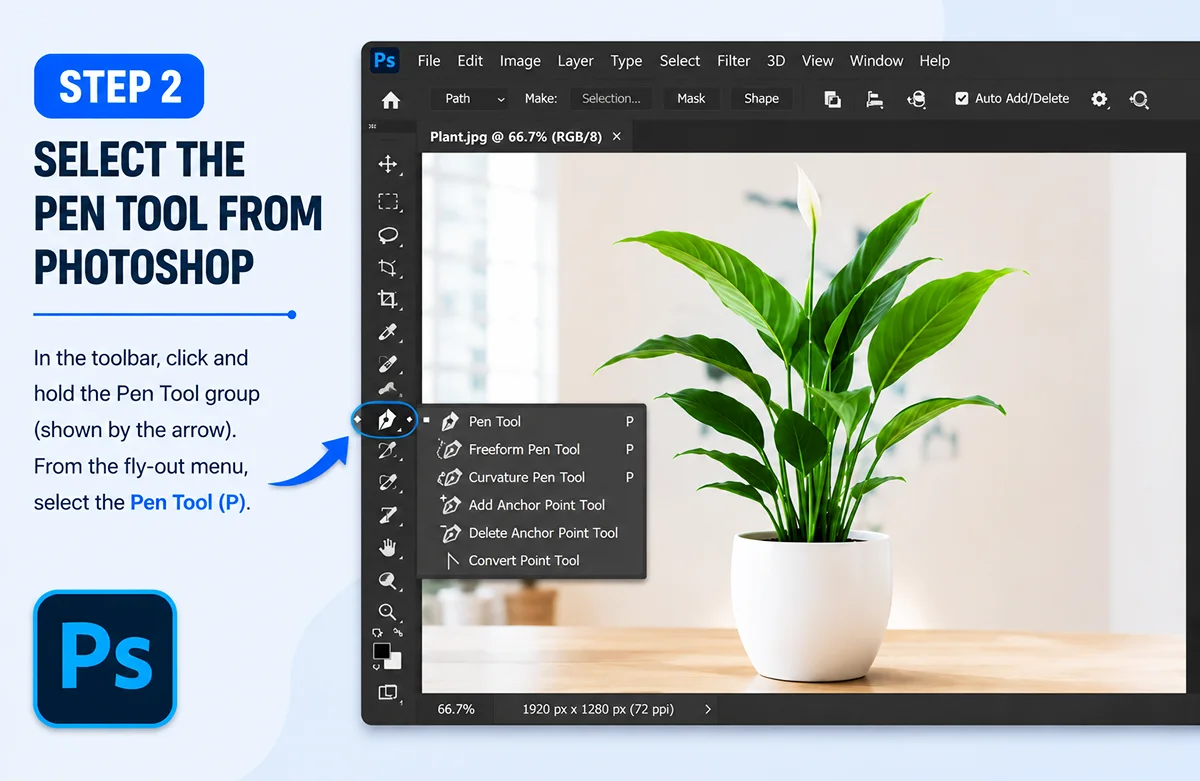Viewport: 1200px width, 781px height.
Task: Choose Add Anchor Point Tool
Action: pos(535,505)
